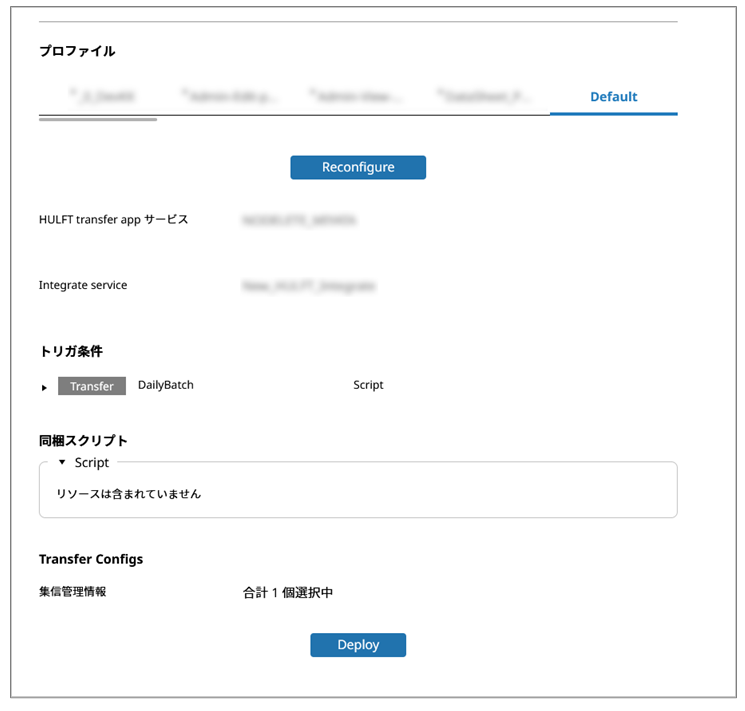Click the HULFT transfer app service value

[x=299, y=219]
